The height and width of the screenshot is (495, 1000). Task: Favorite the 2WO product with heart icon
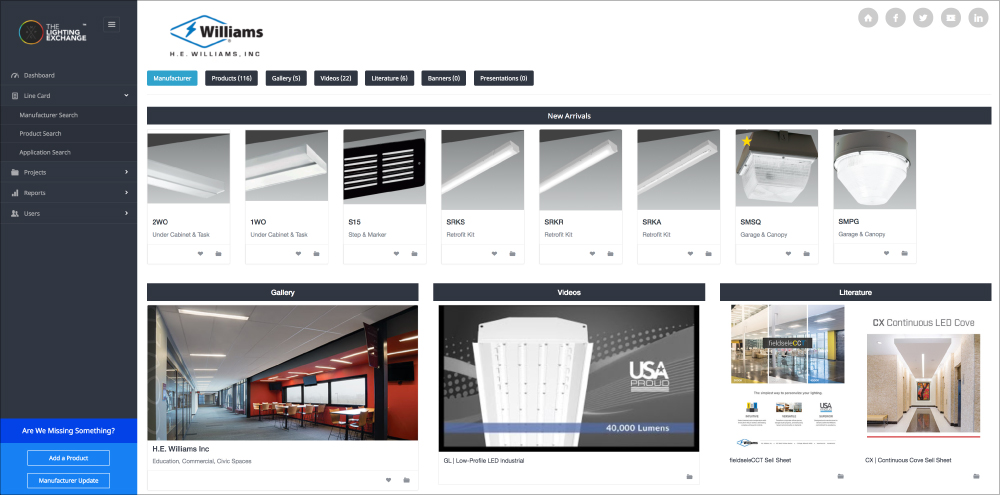coord(200,254)
